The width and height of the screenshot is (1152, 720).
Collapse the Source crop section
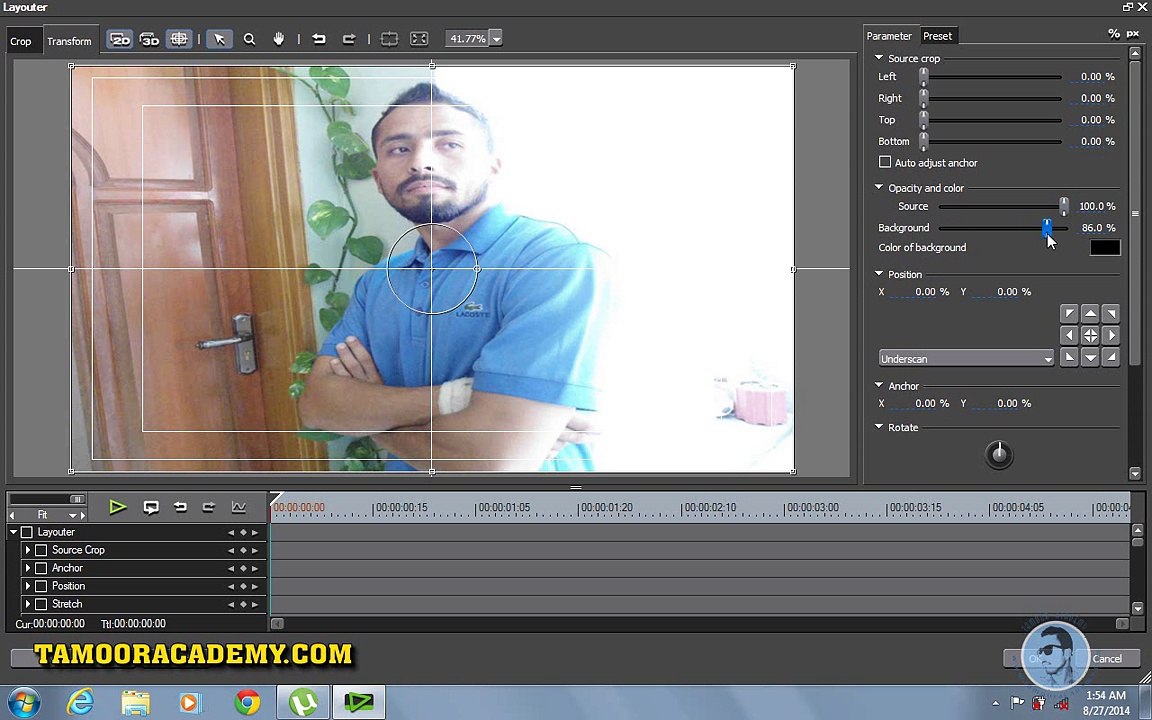[x=879, y=57]
